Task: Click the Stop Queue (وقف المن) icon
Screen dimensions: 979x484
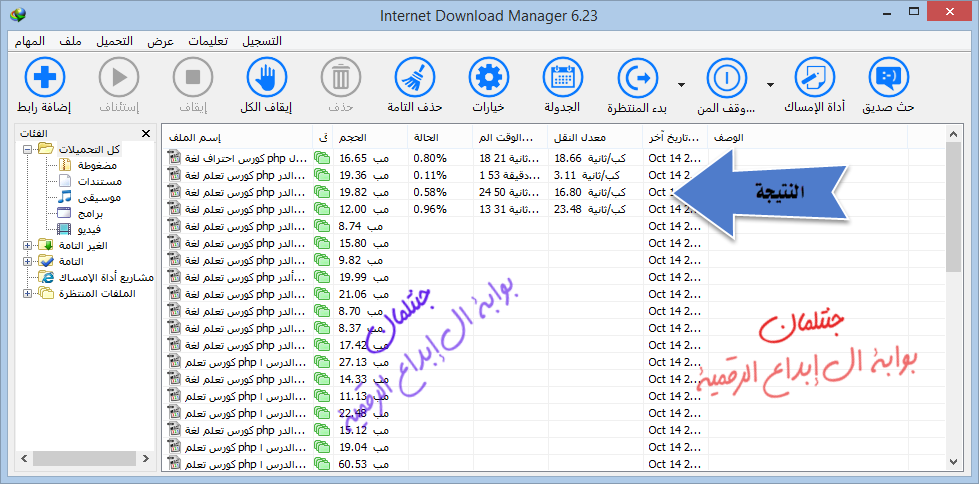Action: [x=725, y=77]
